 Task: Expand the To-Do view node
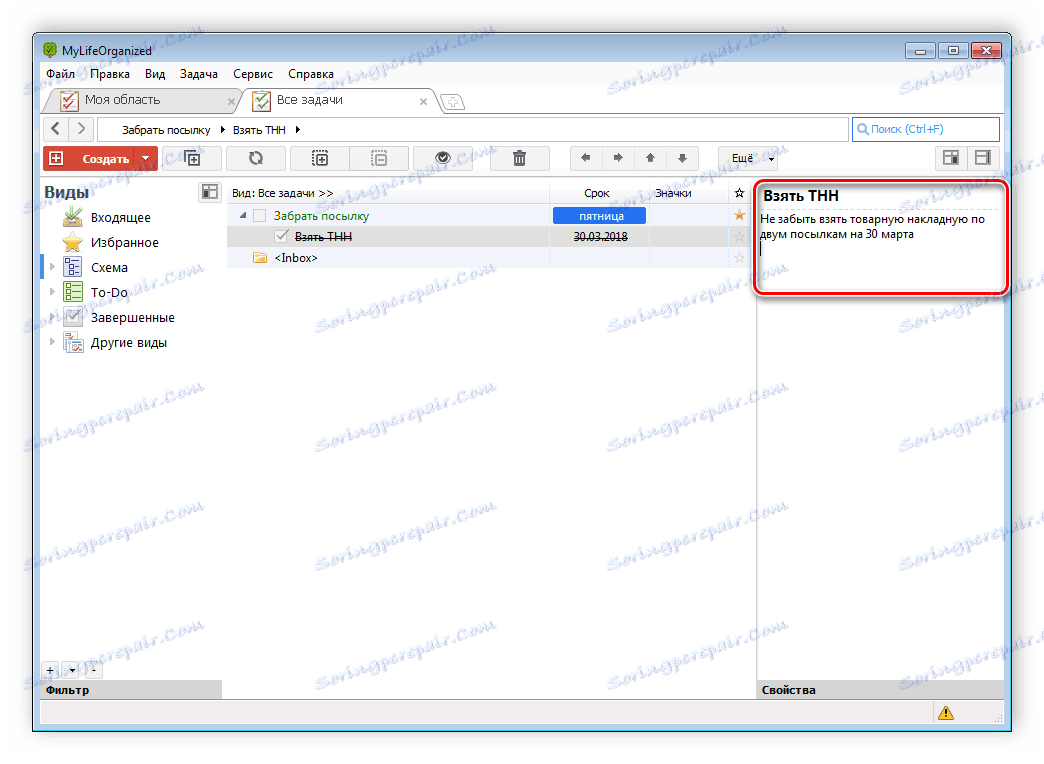(52, 292)
